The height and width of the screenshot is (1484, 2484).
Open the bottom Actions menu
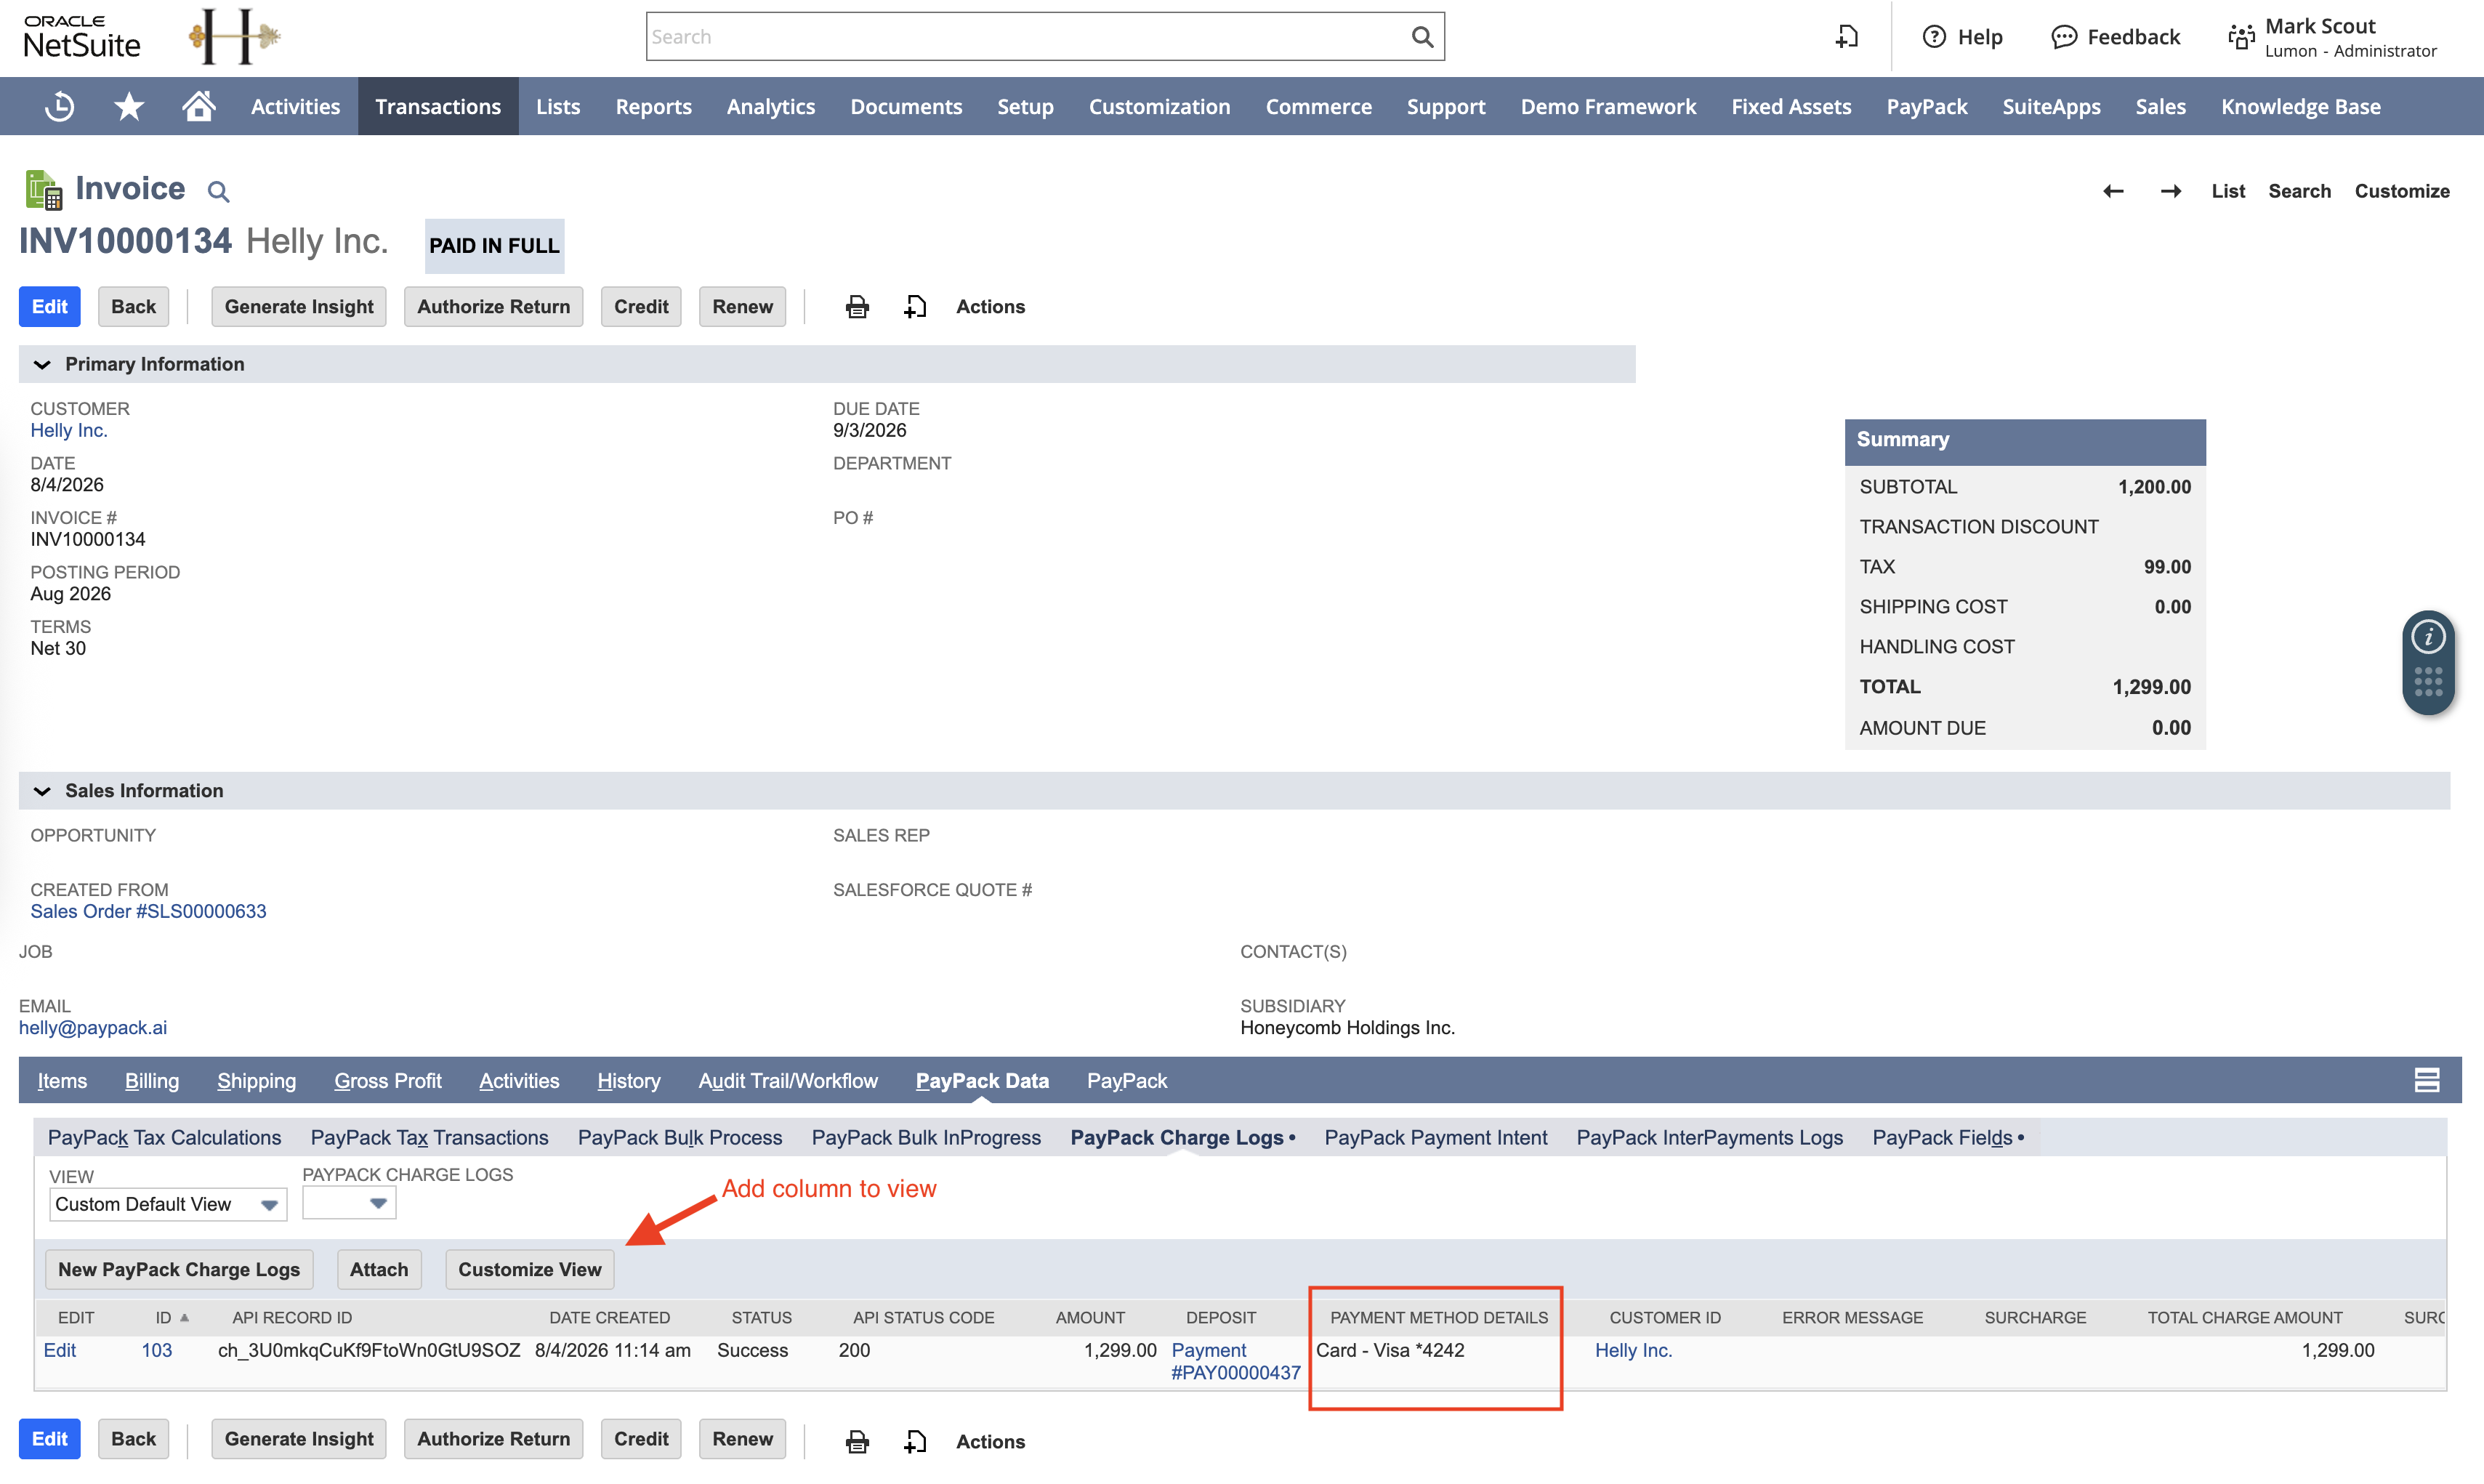990,1441
